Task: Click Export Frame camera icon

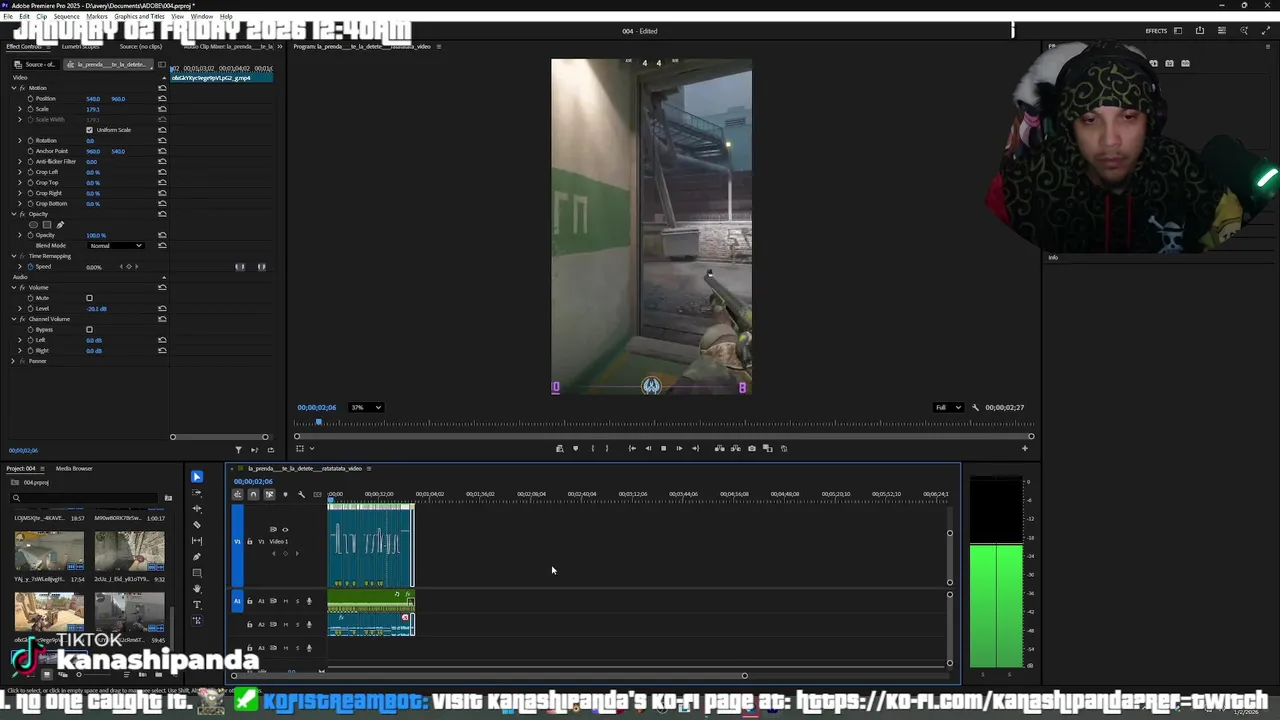Action: [752, 448]
